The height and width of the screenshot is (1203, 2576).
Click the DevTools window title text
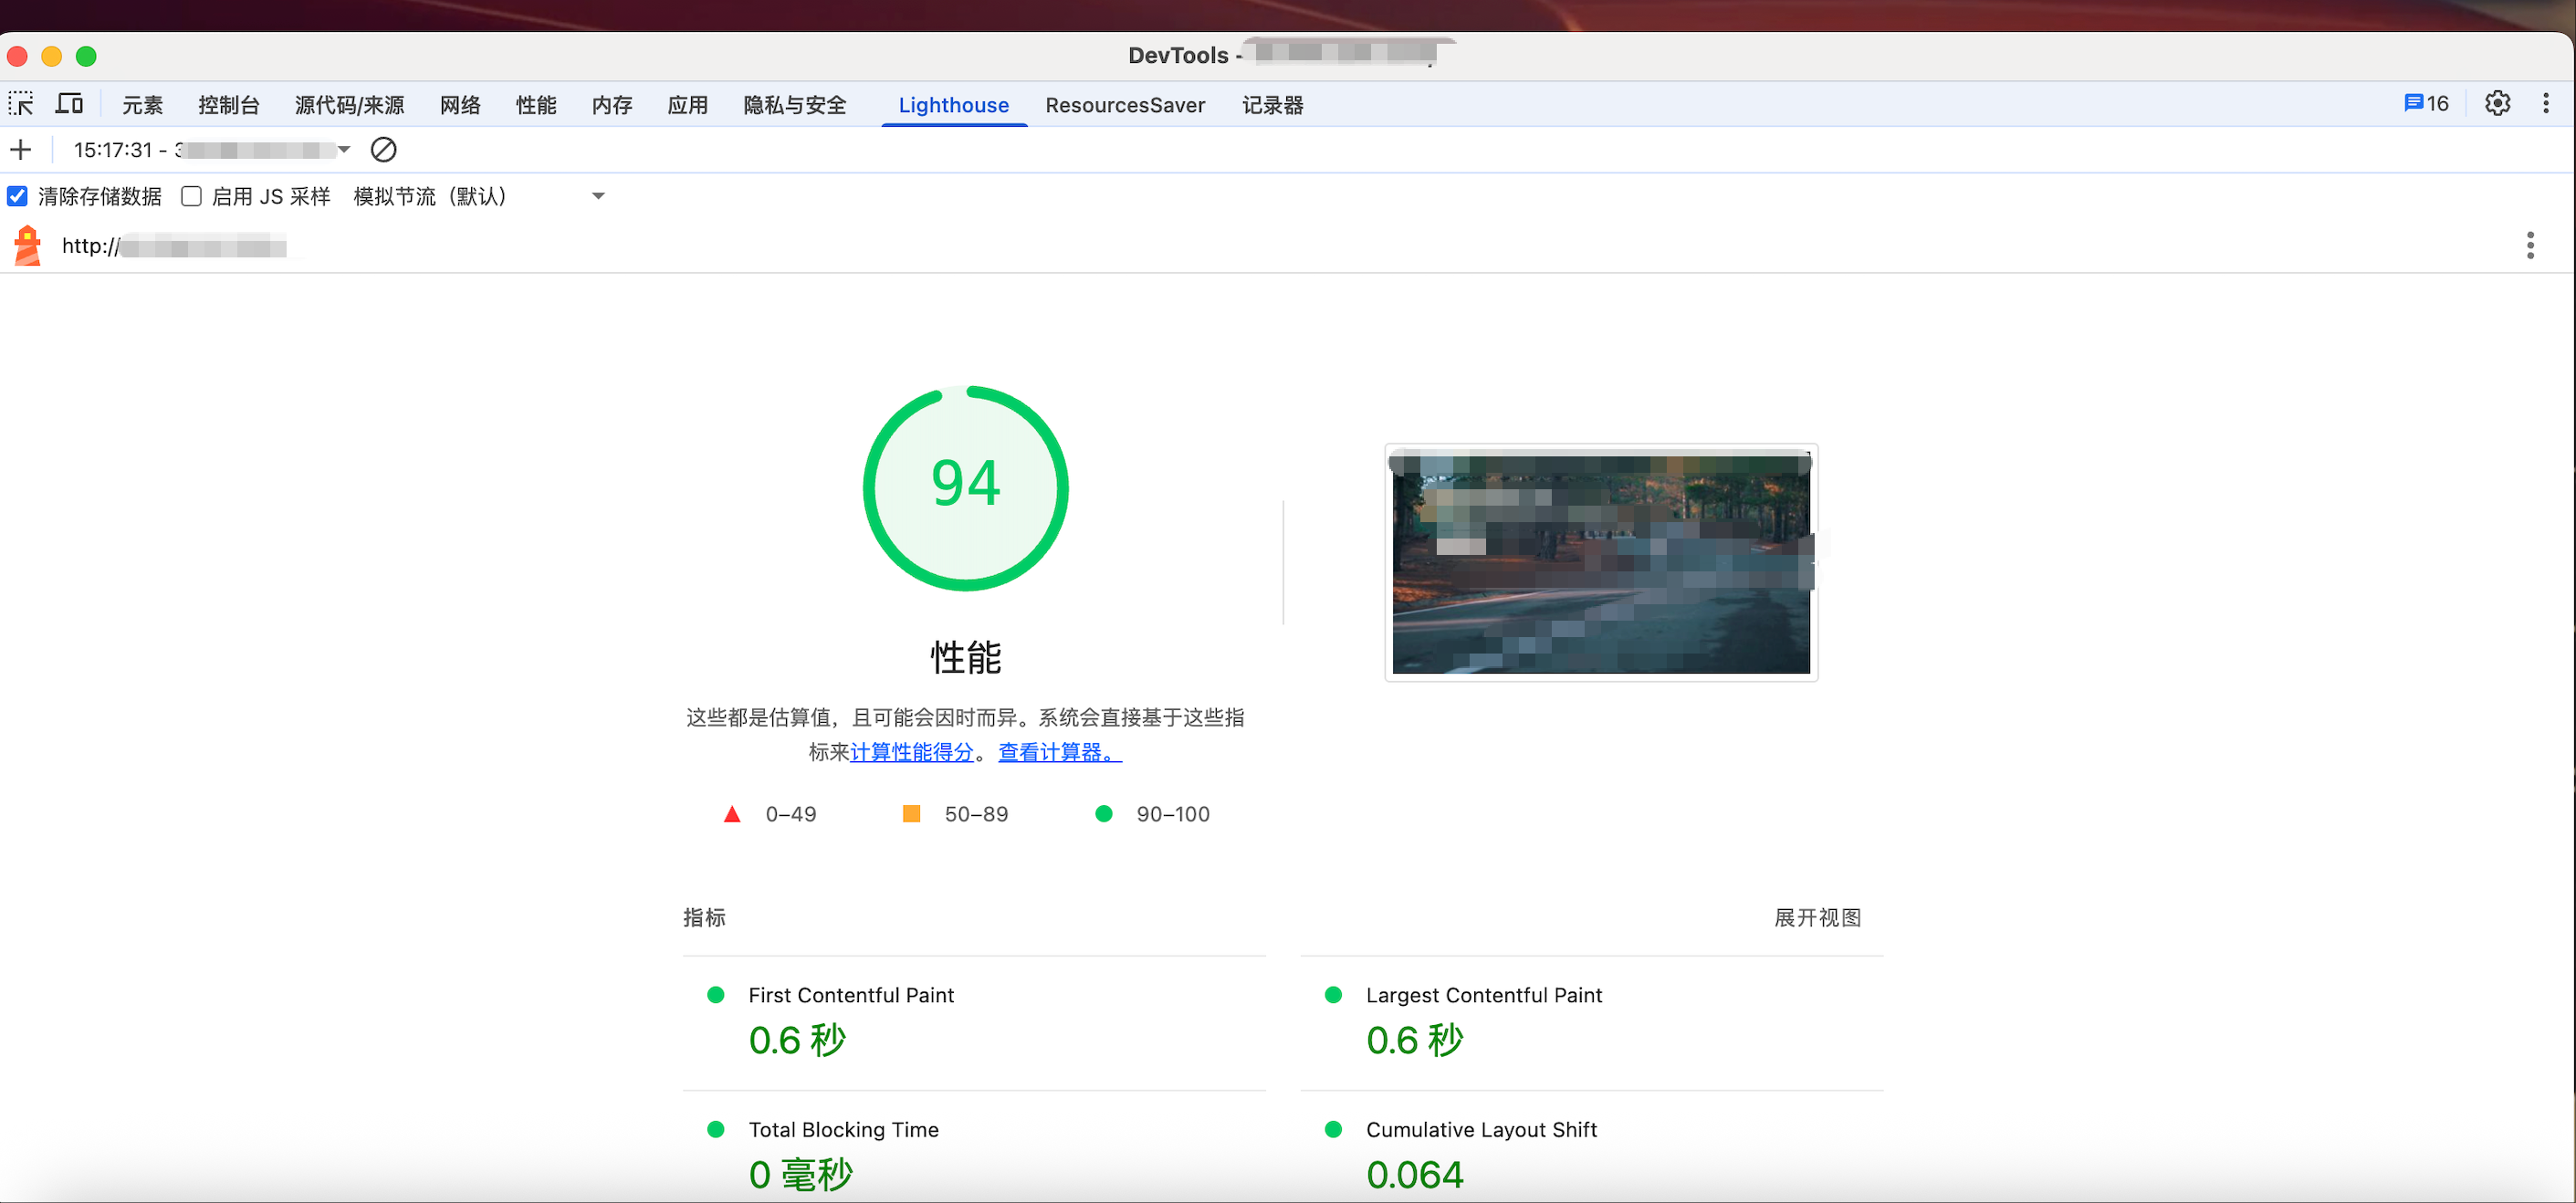1283,55
